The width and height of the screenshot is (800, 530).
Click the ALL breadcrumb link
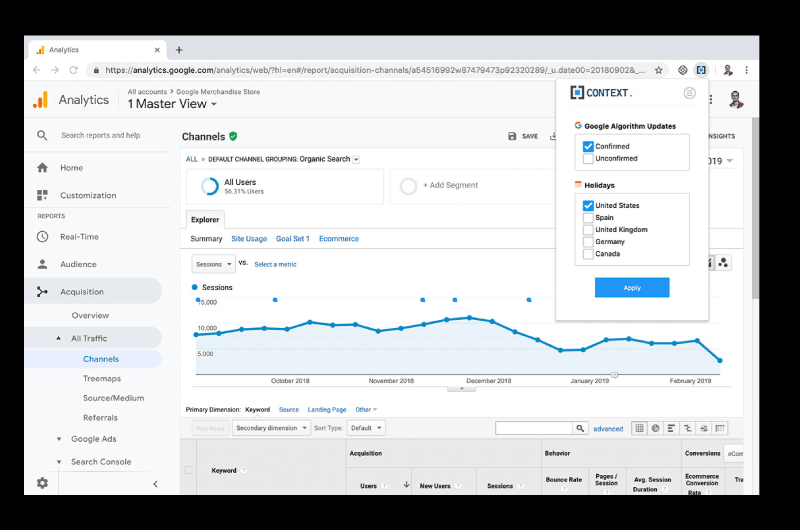tap(191, 159)
